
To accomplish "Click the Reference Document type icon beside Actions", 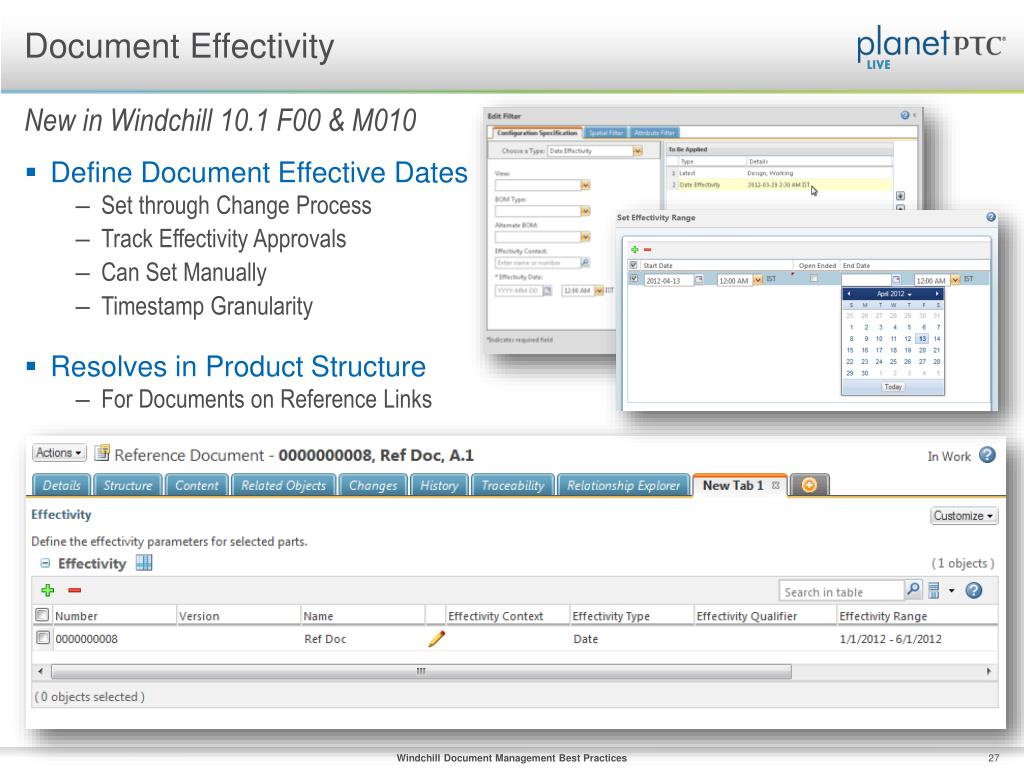I will pyautogui.click(x=101, y=453).
